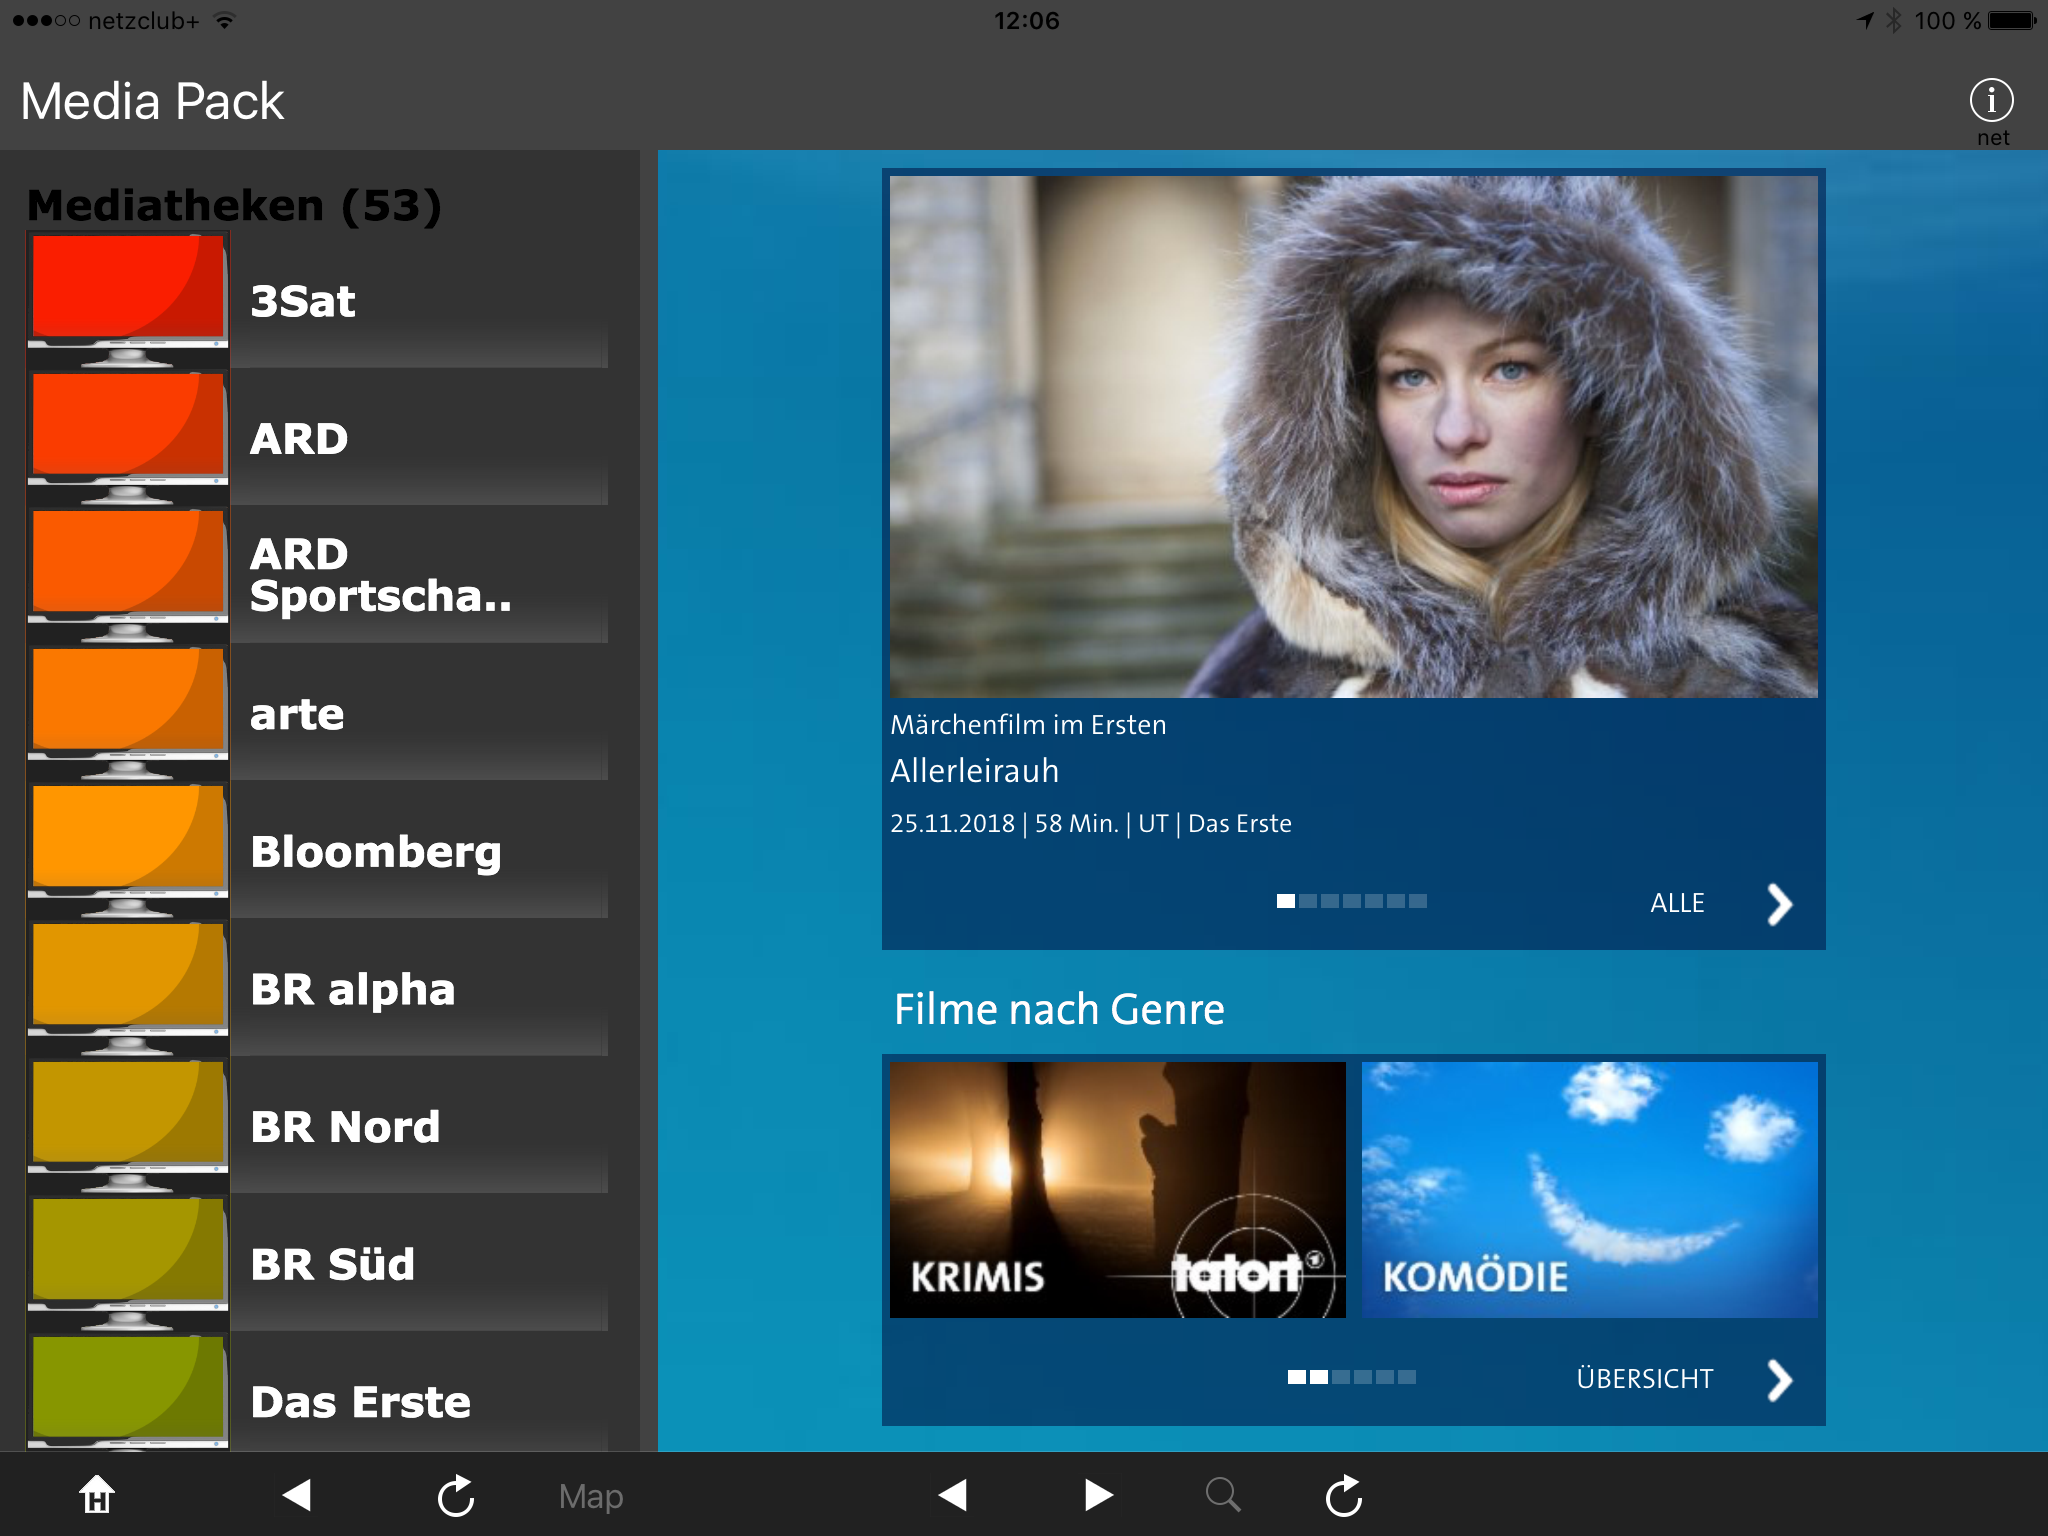Open the Allerleirauh featured image
This screenshot has width=2048, height=1536.
click(x=1353, y=436)
